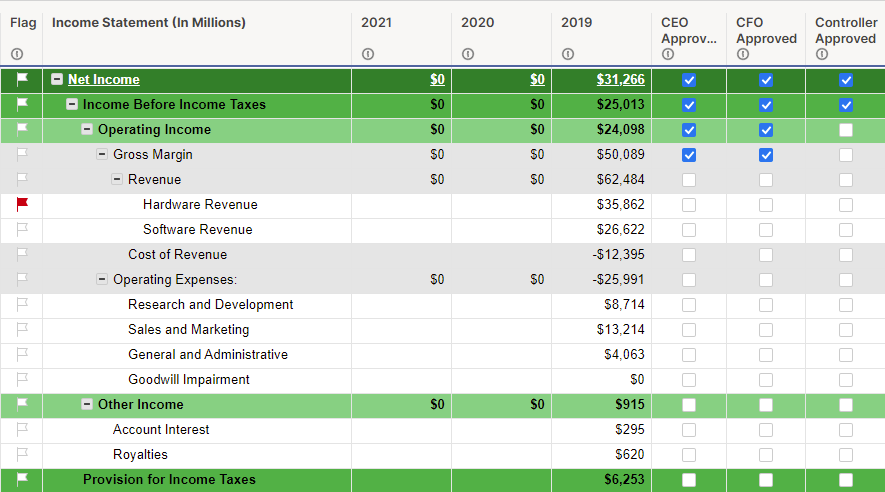Check CFO Approved for Revenue
885x492 pixels.
766,180
